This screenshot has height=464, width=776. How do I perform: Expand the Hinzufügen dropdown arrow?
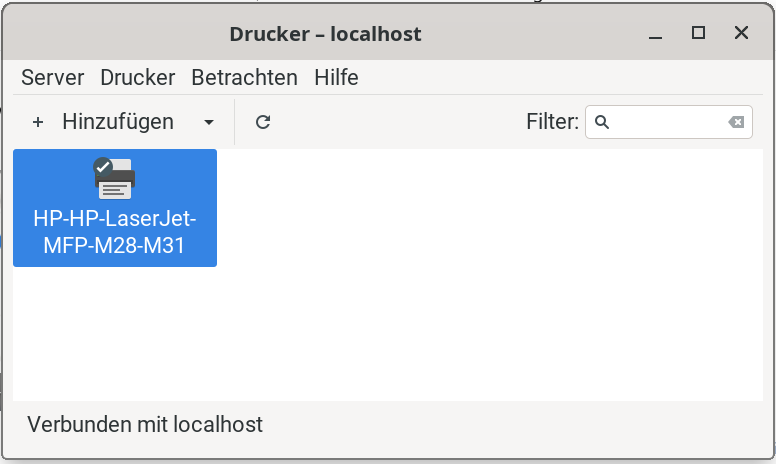click(209, 122)
